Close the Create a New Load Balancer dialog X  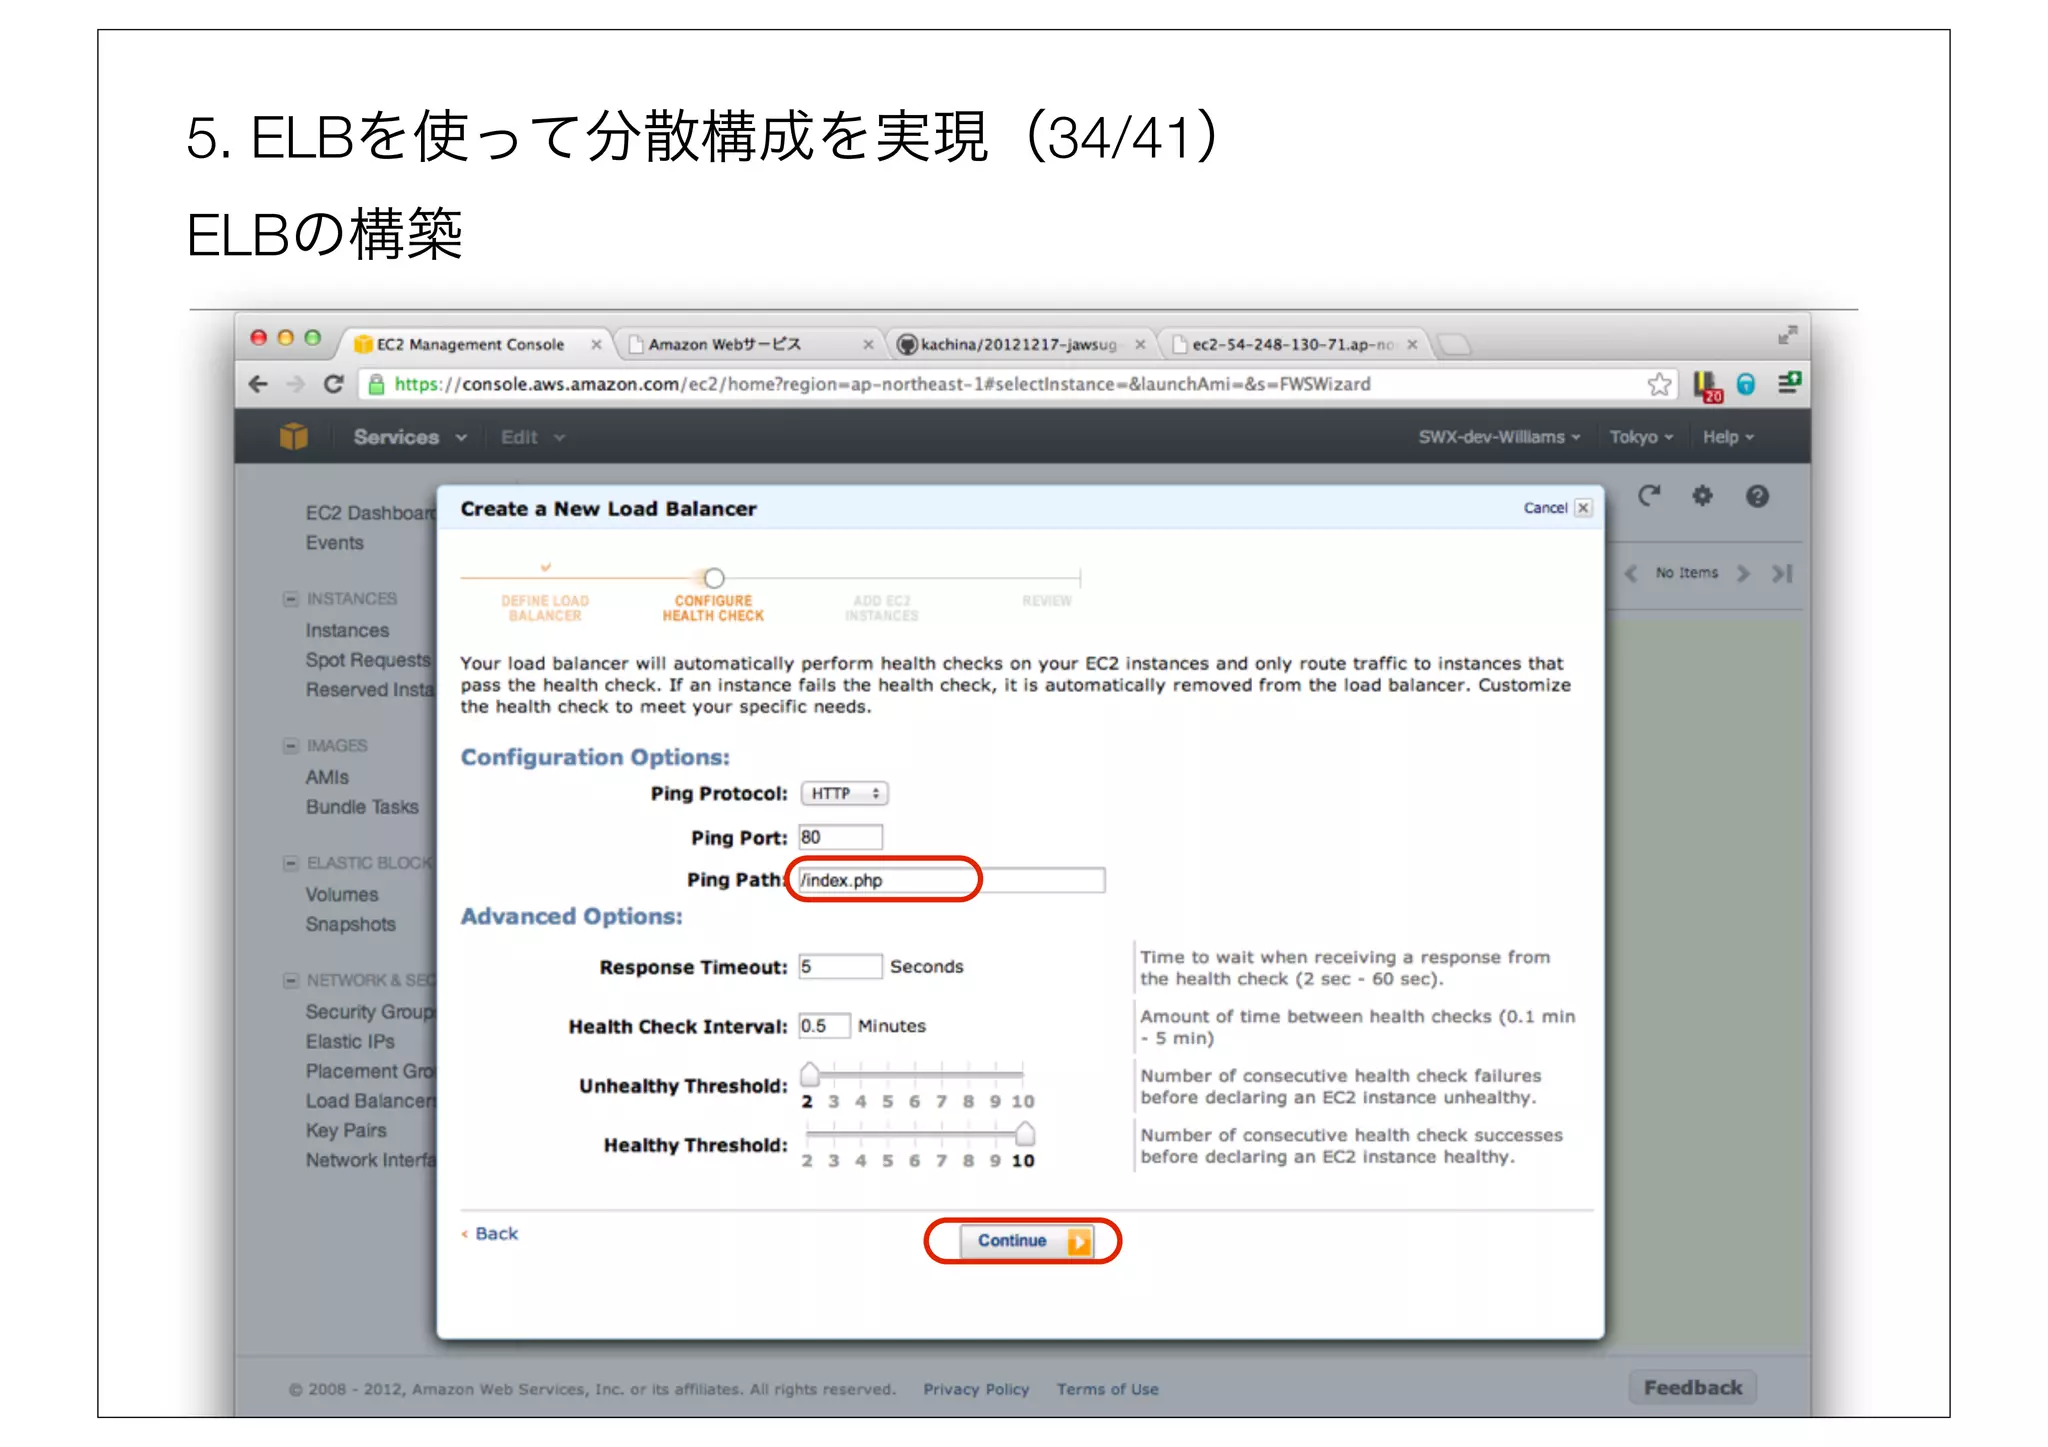pyautogui.click(x=1583, y=508)
